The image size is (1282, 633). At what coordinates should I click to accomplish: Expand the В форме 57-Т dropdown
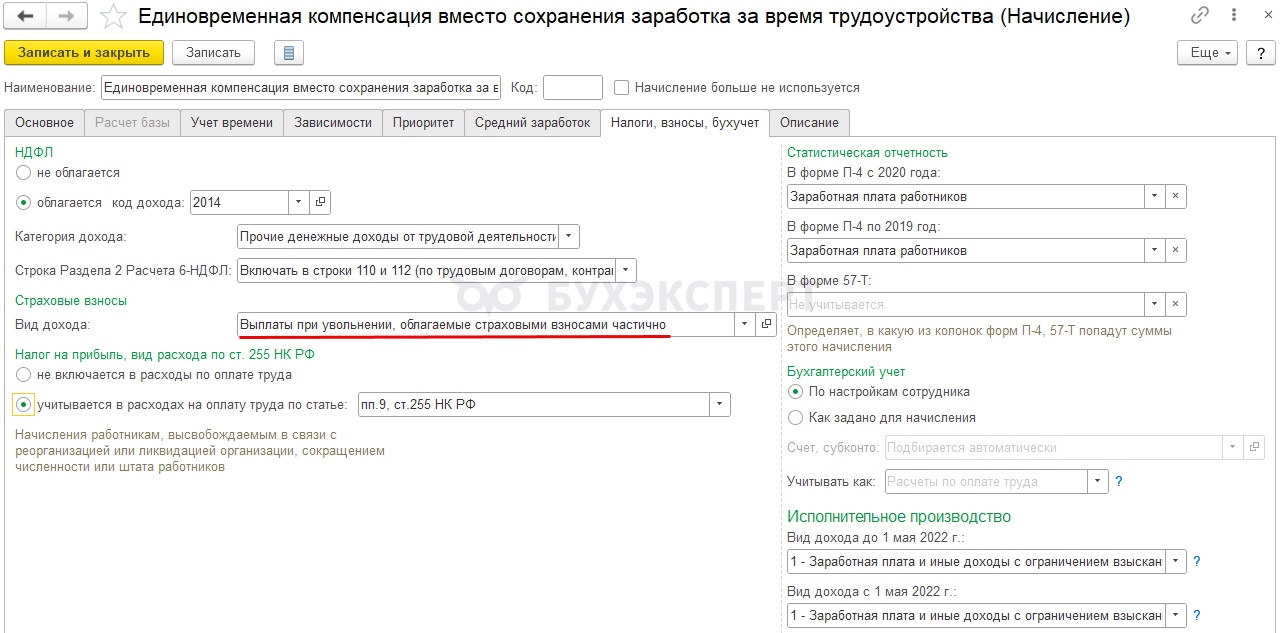coord(1155,304)
